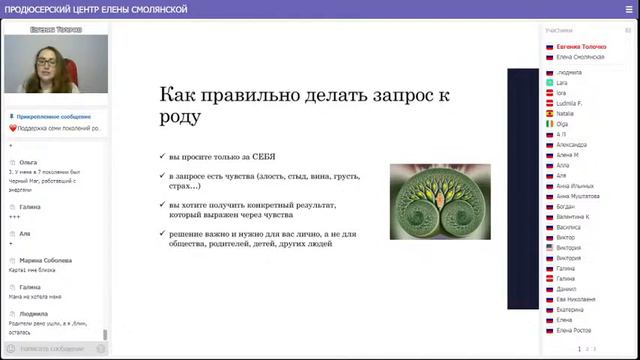This screenshot has height=360, width=640.
Task: Click the flag icon beside Olga
Action: click(550, 124)
